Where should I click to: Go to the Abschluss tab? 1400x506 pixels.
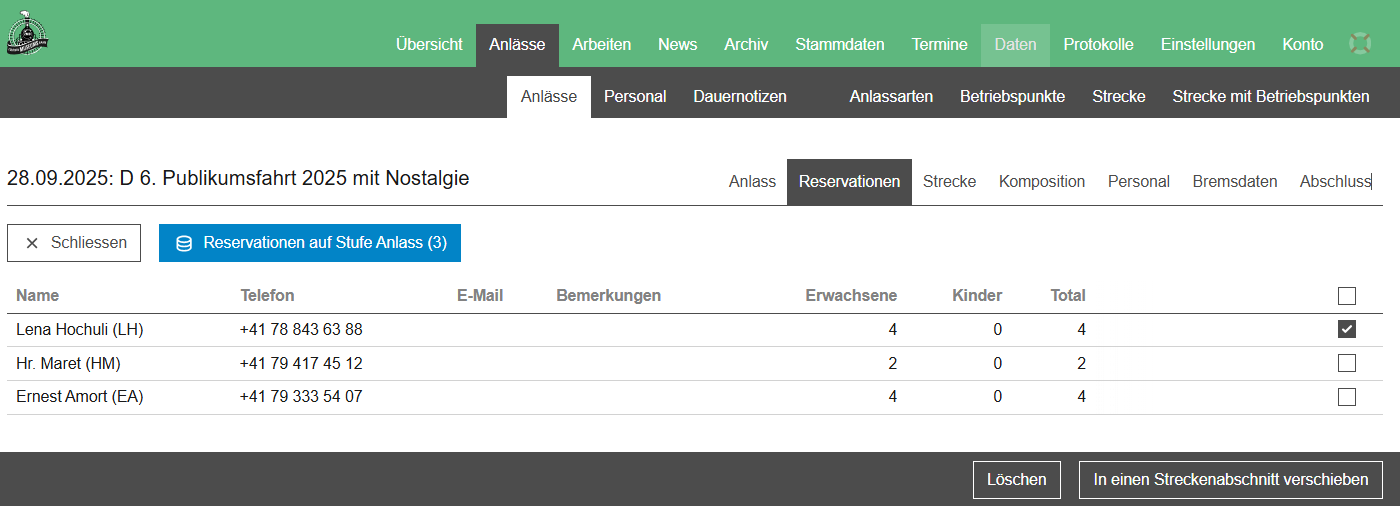[x=1334, y=182]
